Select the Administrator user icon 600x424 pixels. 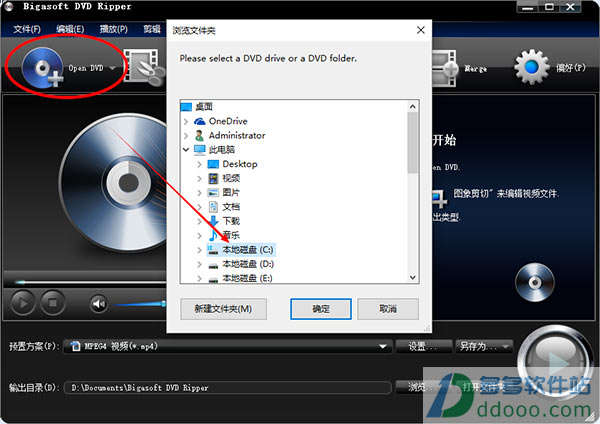(x=199, y=135)
